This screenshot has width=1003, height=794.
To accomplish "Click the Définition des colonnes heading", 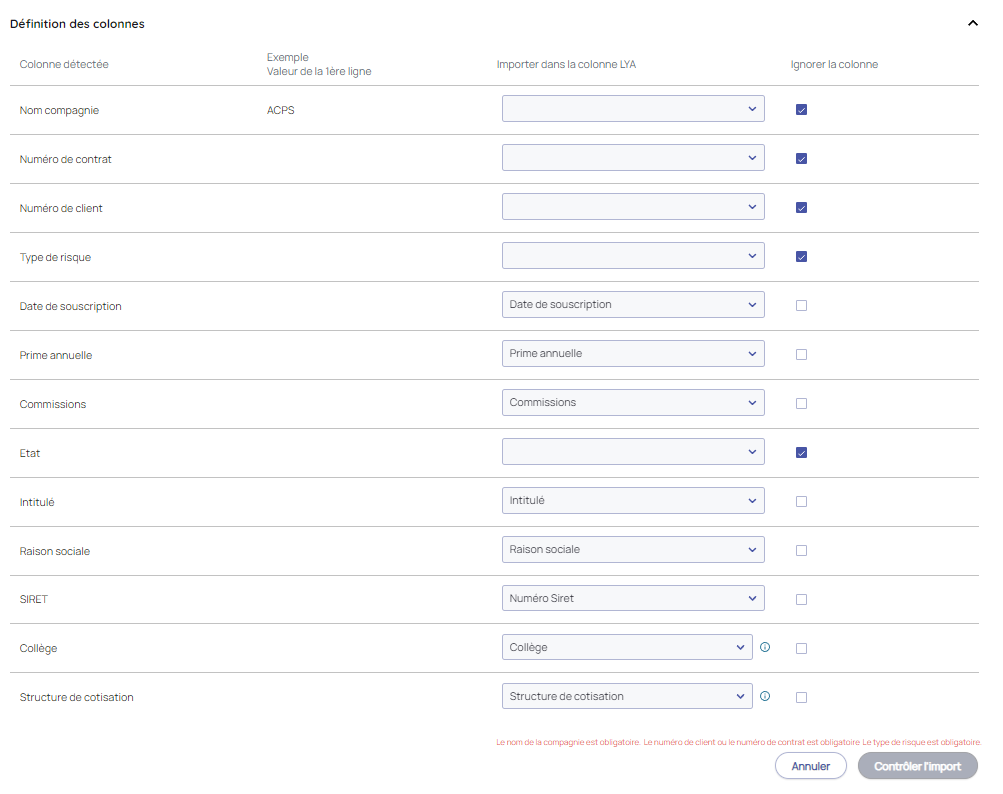I will [x=77, y=24].
